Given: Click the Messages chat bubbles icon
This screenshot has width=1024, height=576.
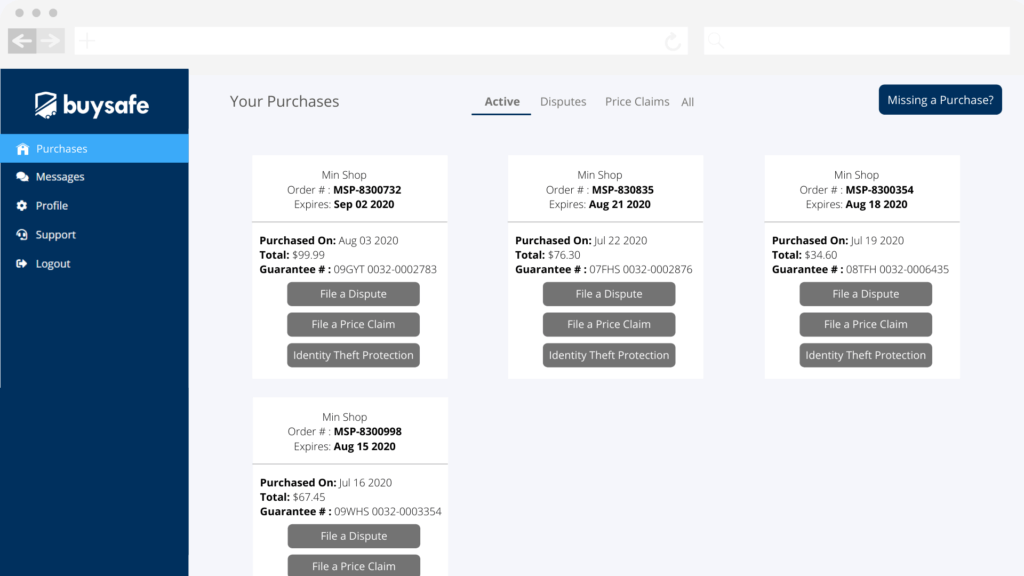Looking at the screenshot, I should (x=22, y=177).
